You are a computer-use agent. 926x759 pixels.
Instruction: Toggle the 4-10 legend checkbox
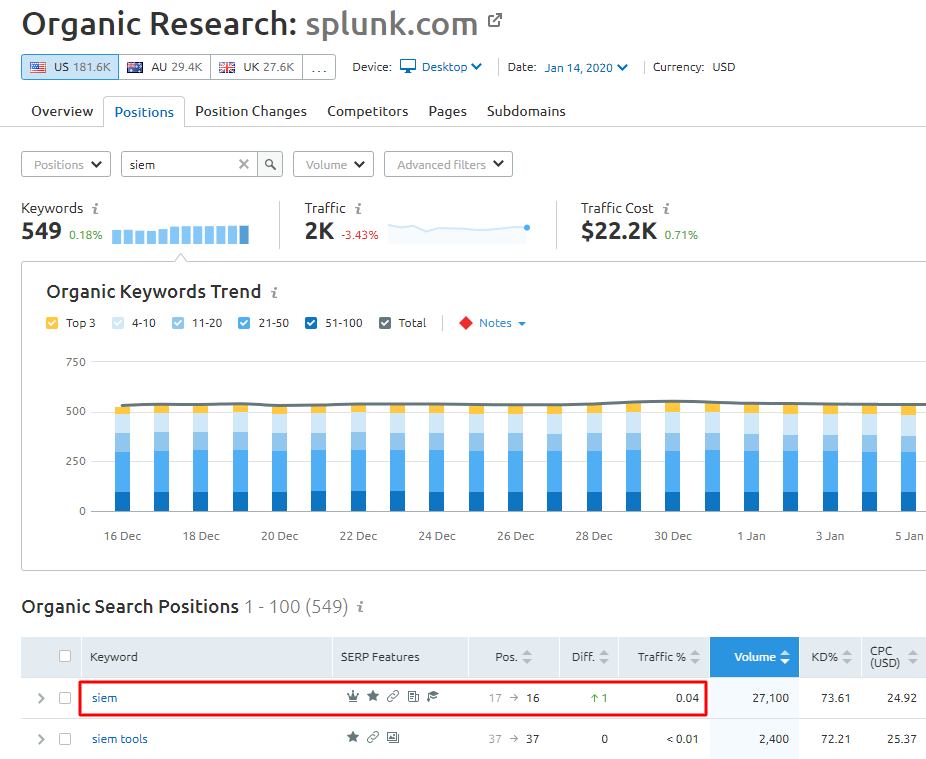[x=118, y=323]
